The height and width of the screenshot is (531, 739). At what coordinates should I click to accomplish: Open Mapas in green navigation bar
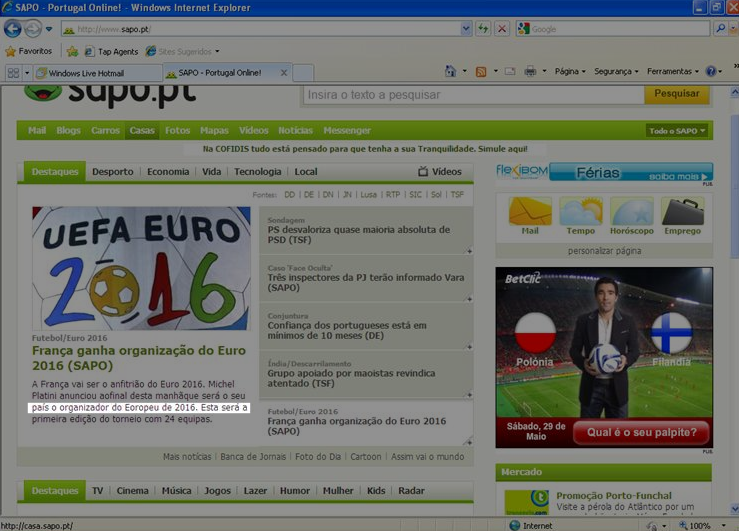[x=214, y=131]
